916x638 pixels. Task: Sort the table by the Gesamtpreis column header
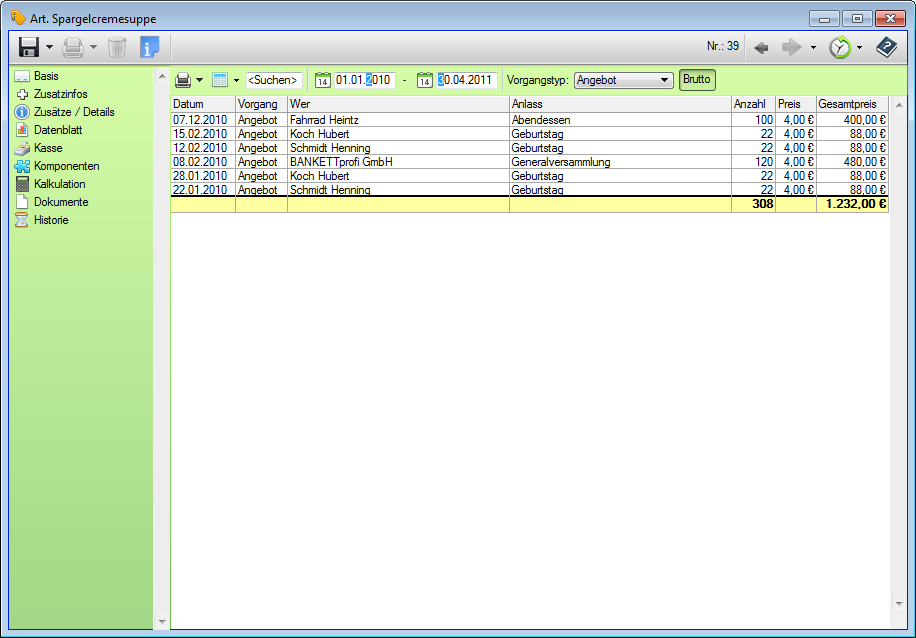tap(851, 104)
